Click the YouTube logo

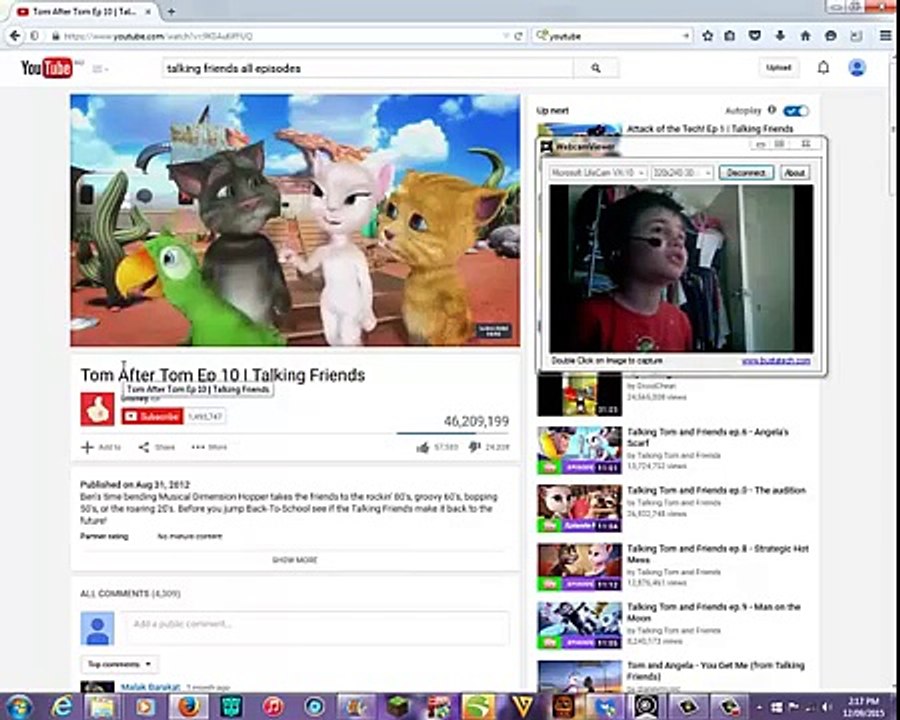click(46, 68)
